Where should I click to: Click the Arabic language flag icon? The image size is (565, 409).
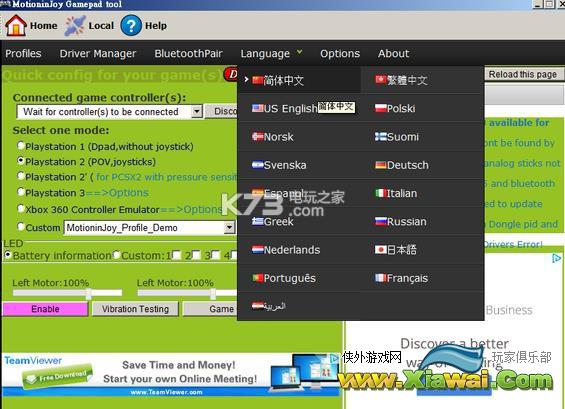[x=258, y=306]
